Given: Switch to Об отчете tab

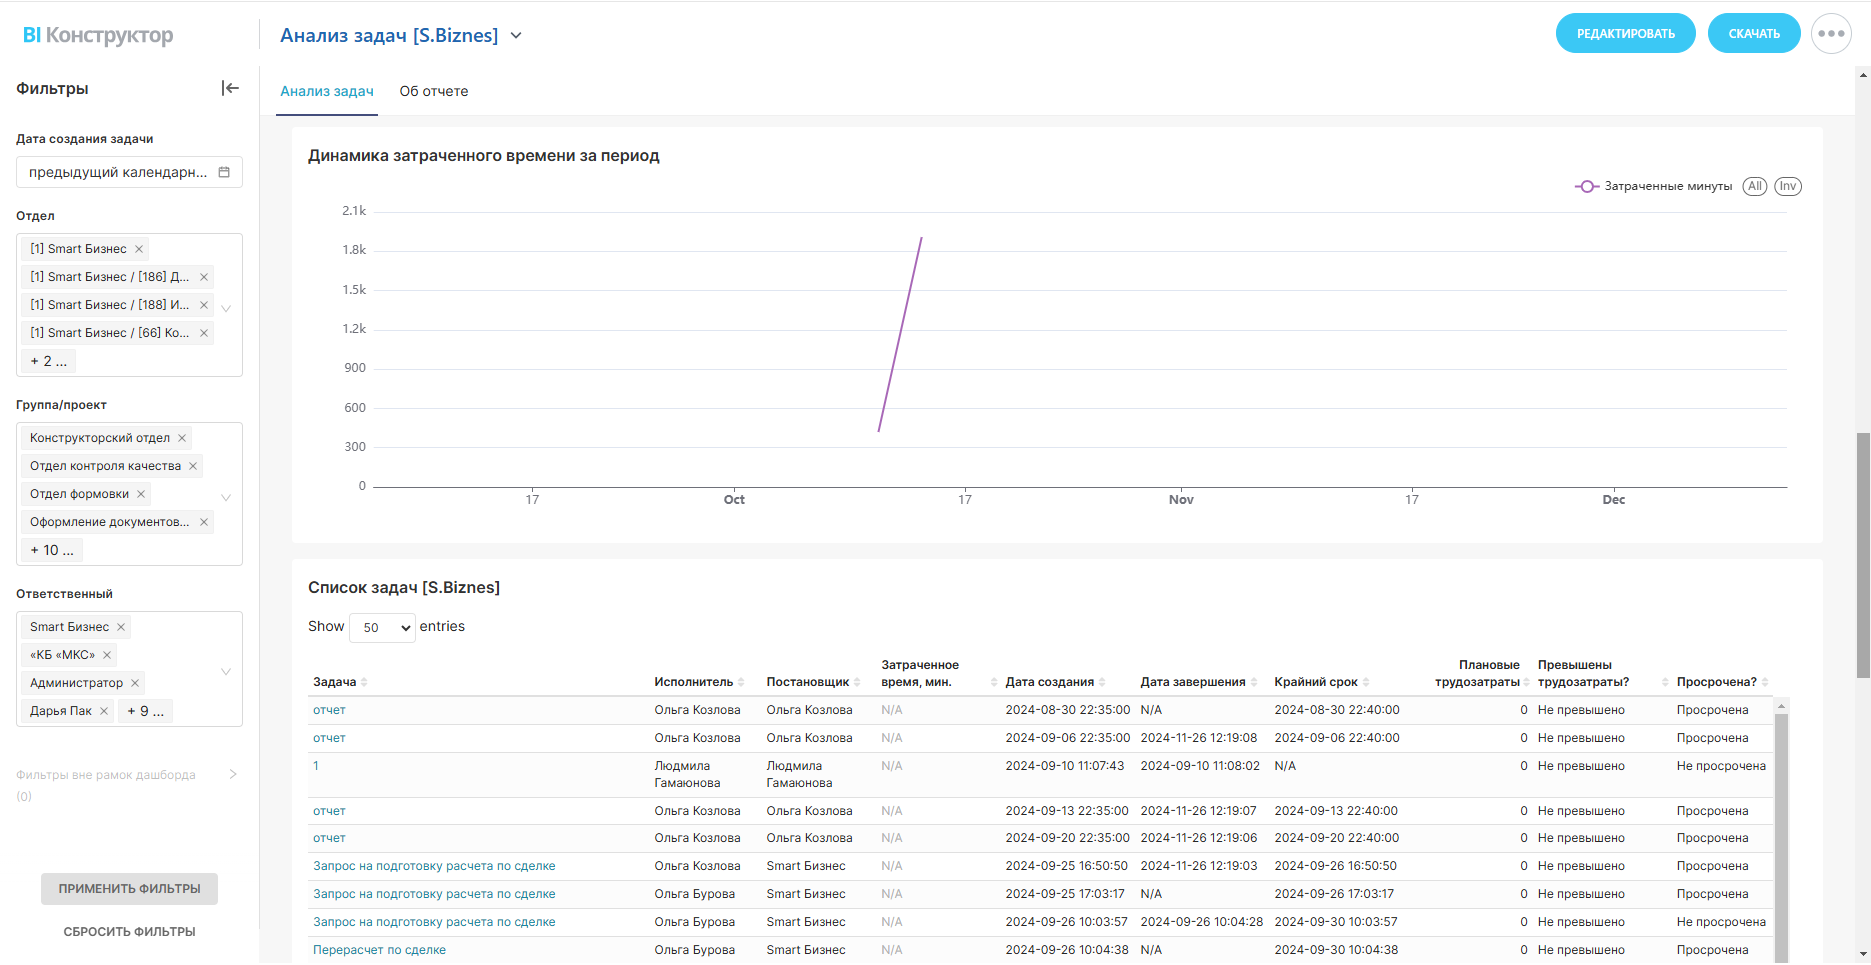Looking at the screenshot, I should tap(433, 91).
